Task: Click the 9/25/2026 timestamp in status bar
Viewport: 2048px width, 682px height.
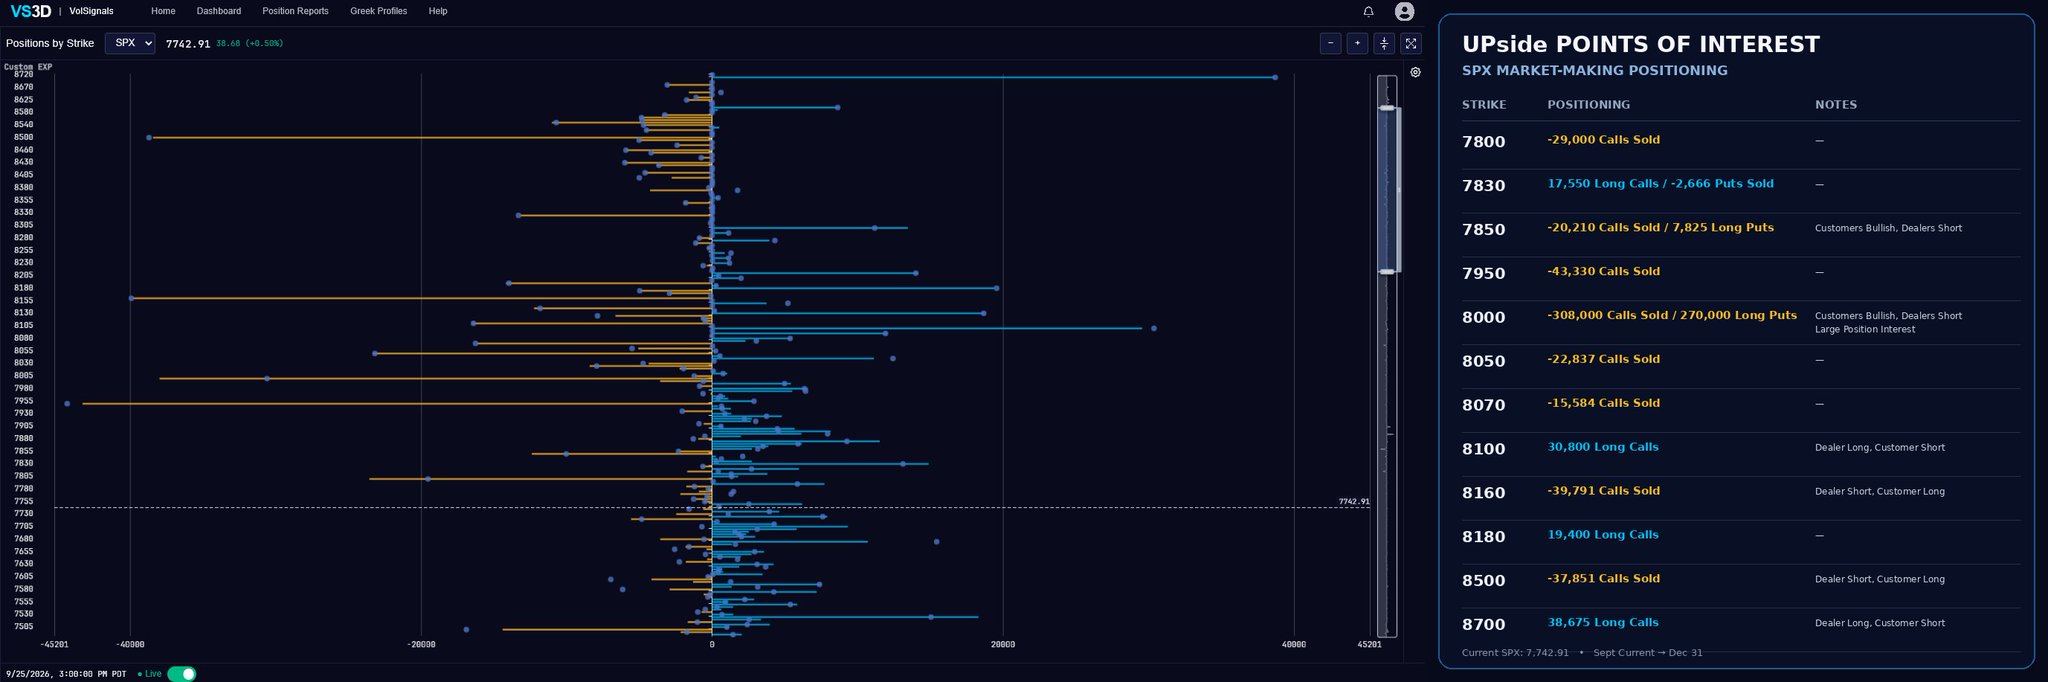Action: tap(66, 674)
